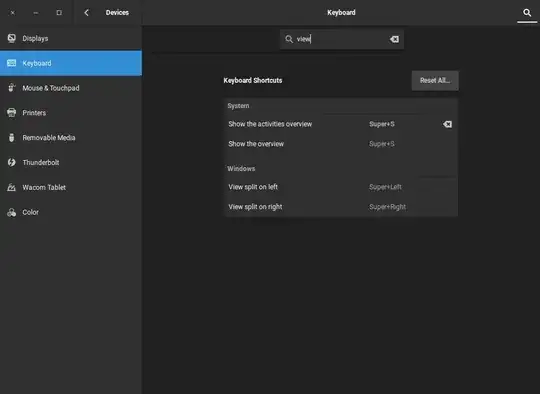
Task: Toggle search with magnifier in header
Action: pos(527,13)
